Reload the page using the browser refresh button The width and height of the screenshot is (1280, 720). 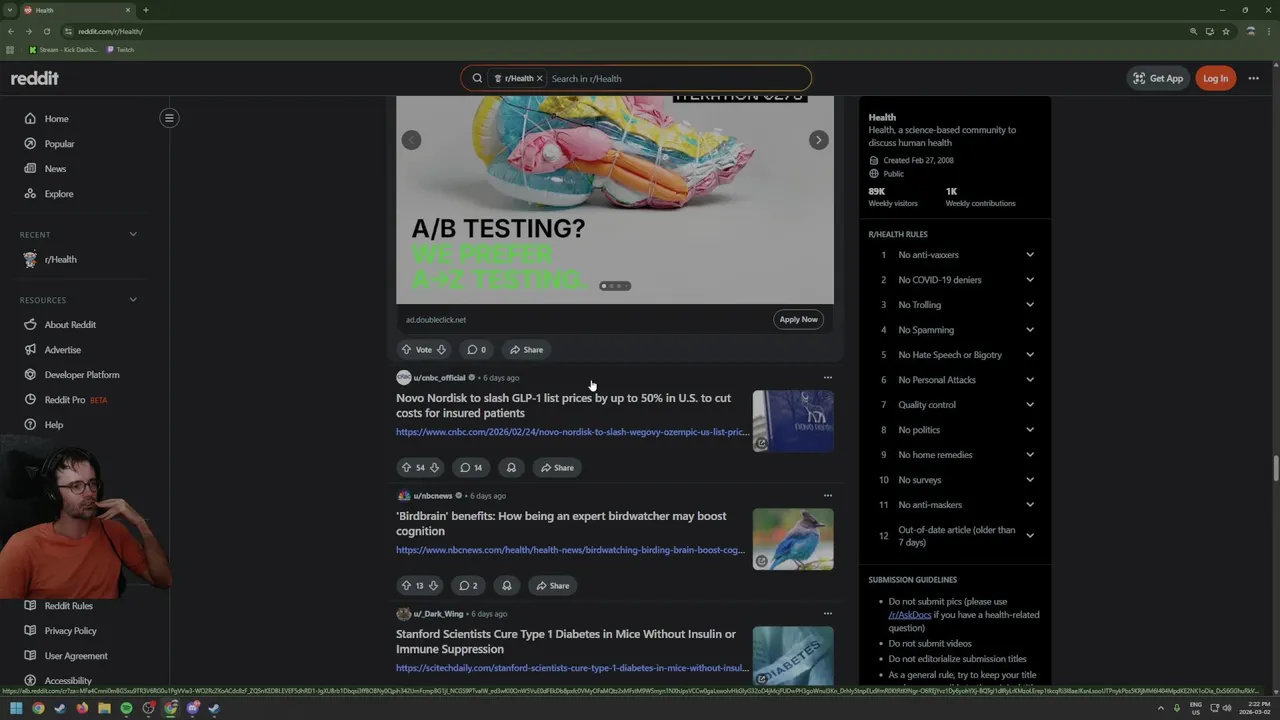(46, 31)
